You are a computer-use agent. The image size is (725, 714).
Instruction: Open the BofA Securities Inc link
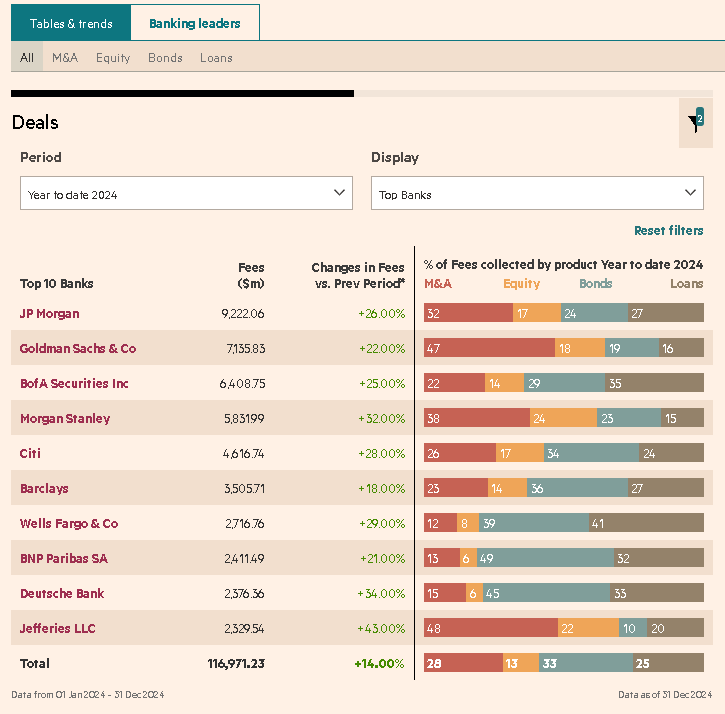pyautogui.click(x=74, y=383)
